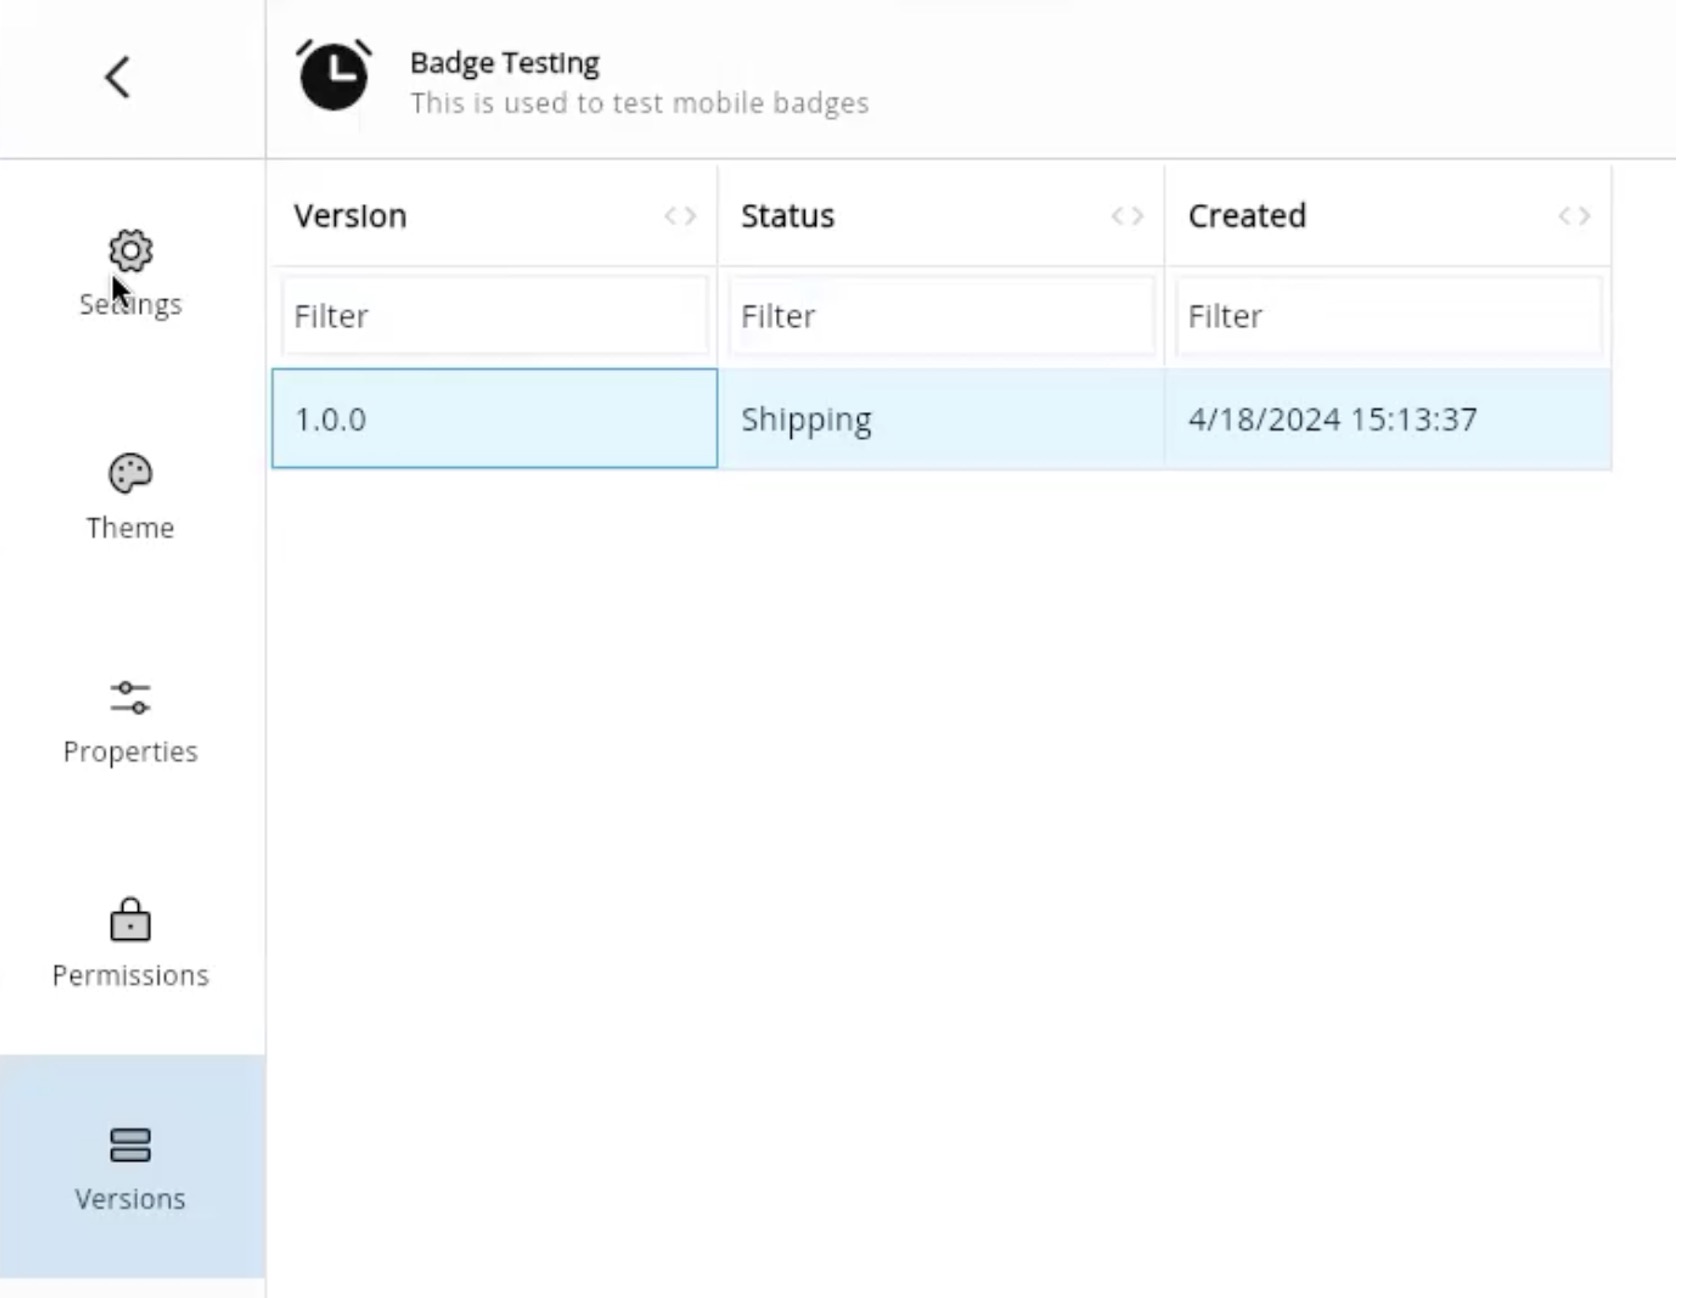Focus the Version filter field

click(494, 316)
